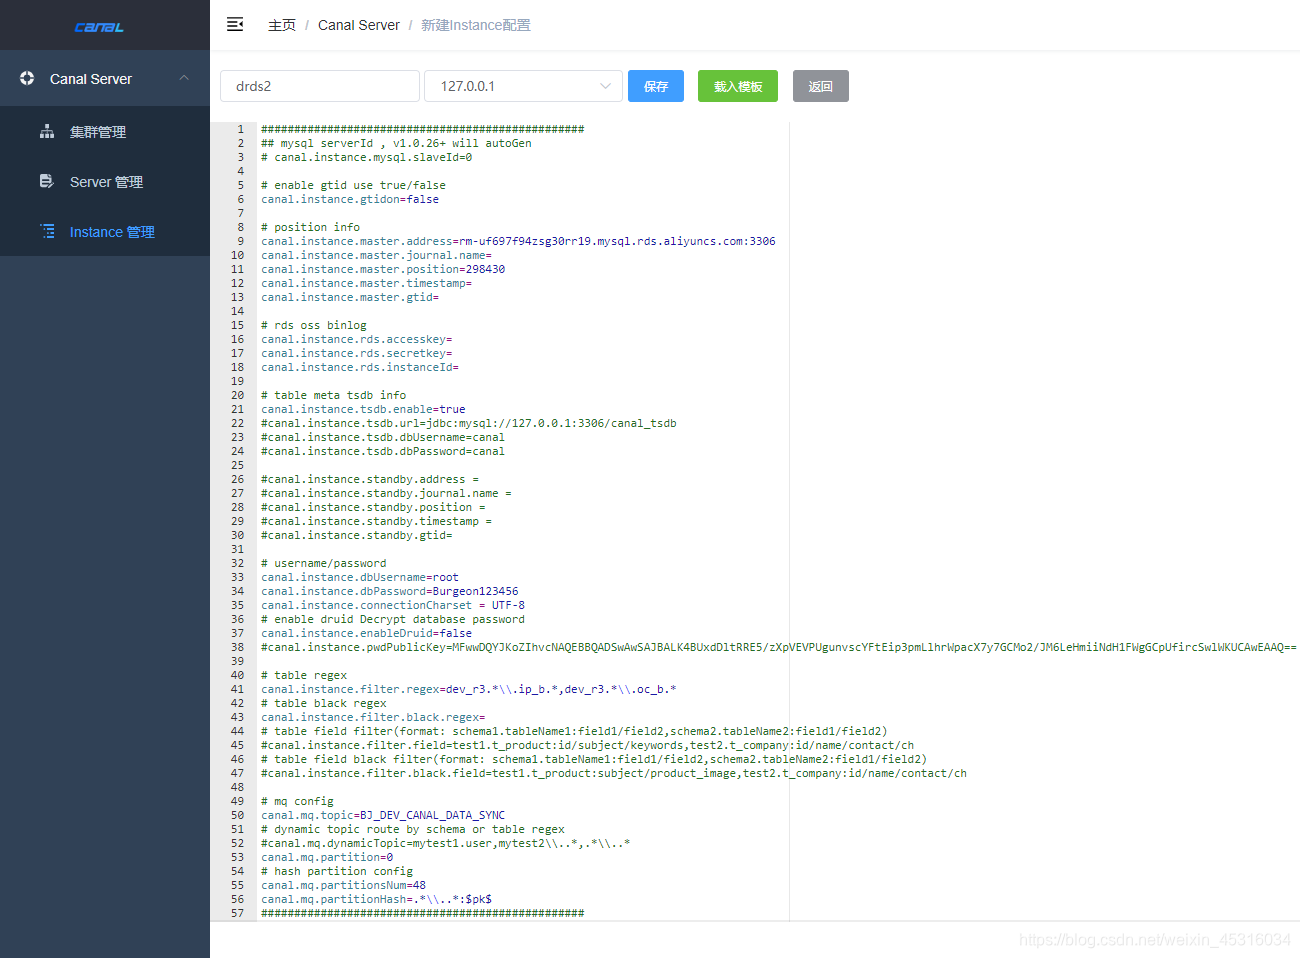Click the pwdPublicKey comment line
The height and width of the screenshot is (958, 1300).
(x=778, y=647)
